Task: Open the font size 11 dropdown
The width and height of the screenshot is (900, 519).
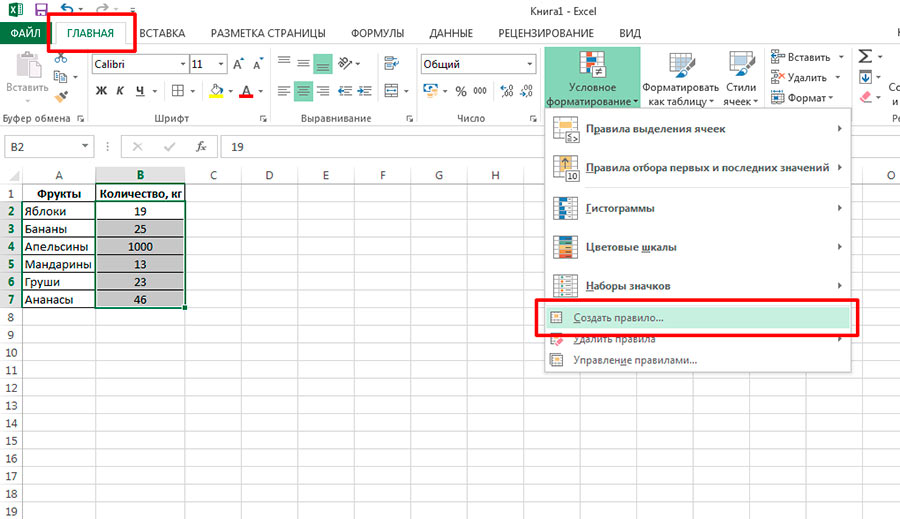Action: click(221, 64)
